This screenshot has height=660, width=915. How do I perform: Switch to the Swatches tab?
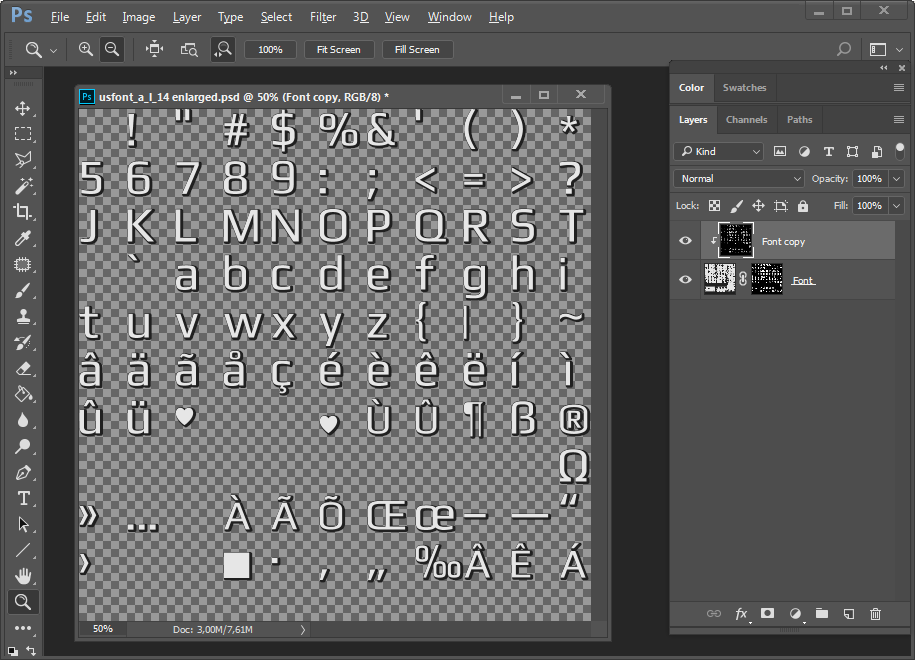(x=745, y=88)
